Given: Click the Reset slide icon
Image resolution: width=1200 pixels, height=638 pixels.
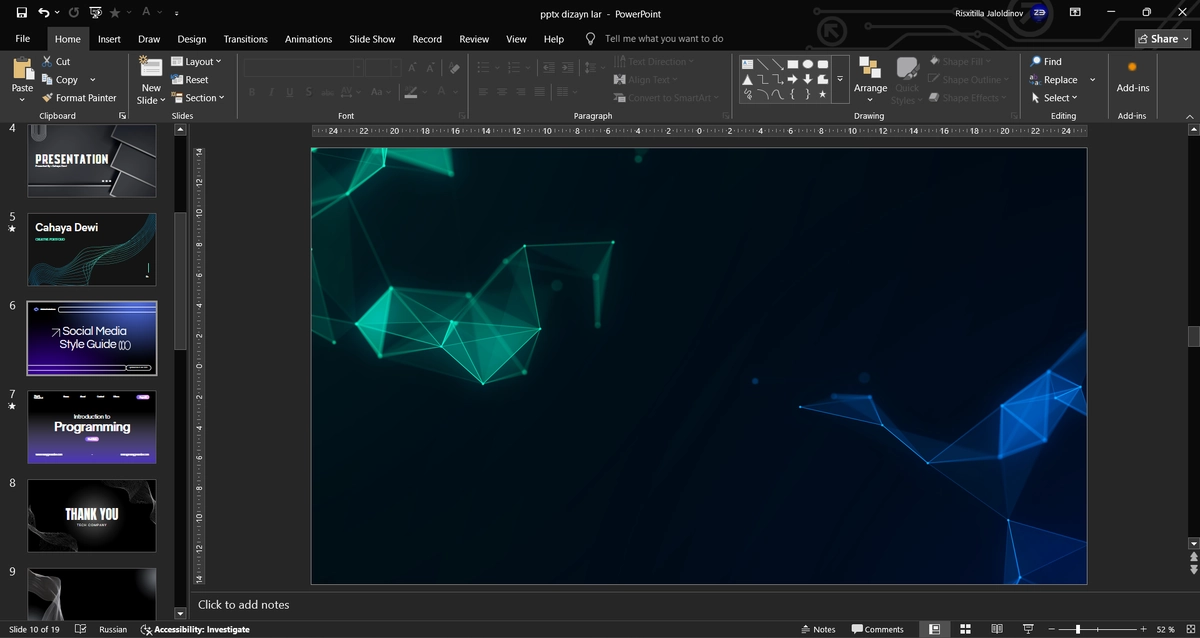Looking at the screenshot, I should tap(177, 79).
